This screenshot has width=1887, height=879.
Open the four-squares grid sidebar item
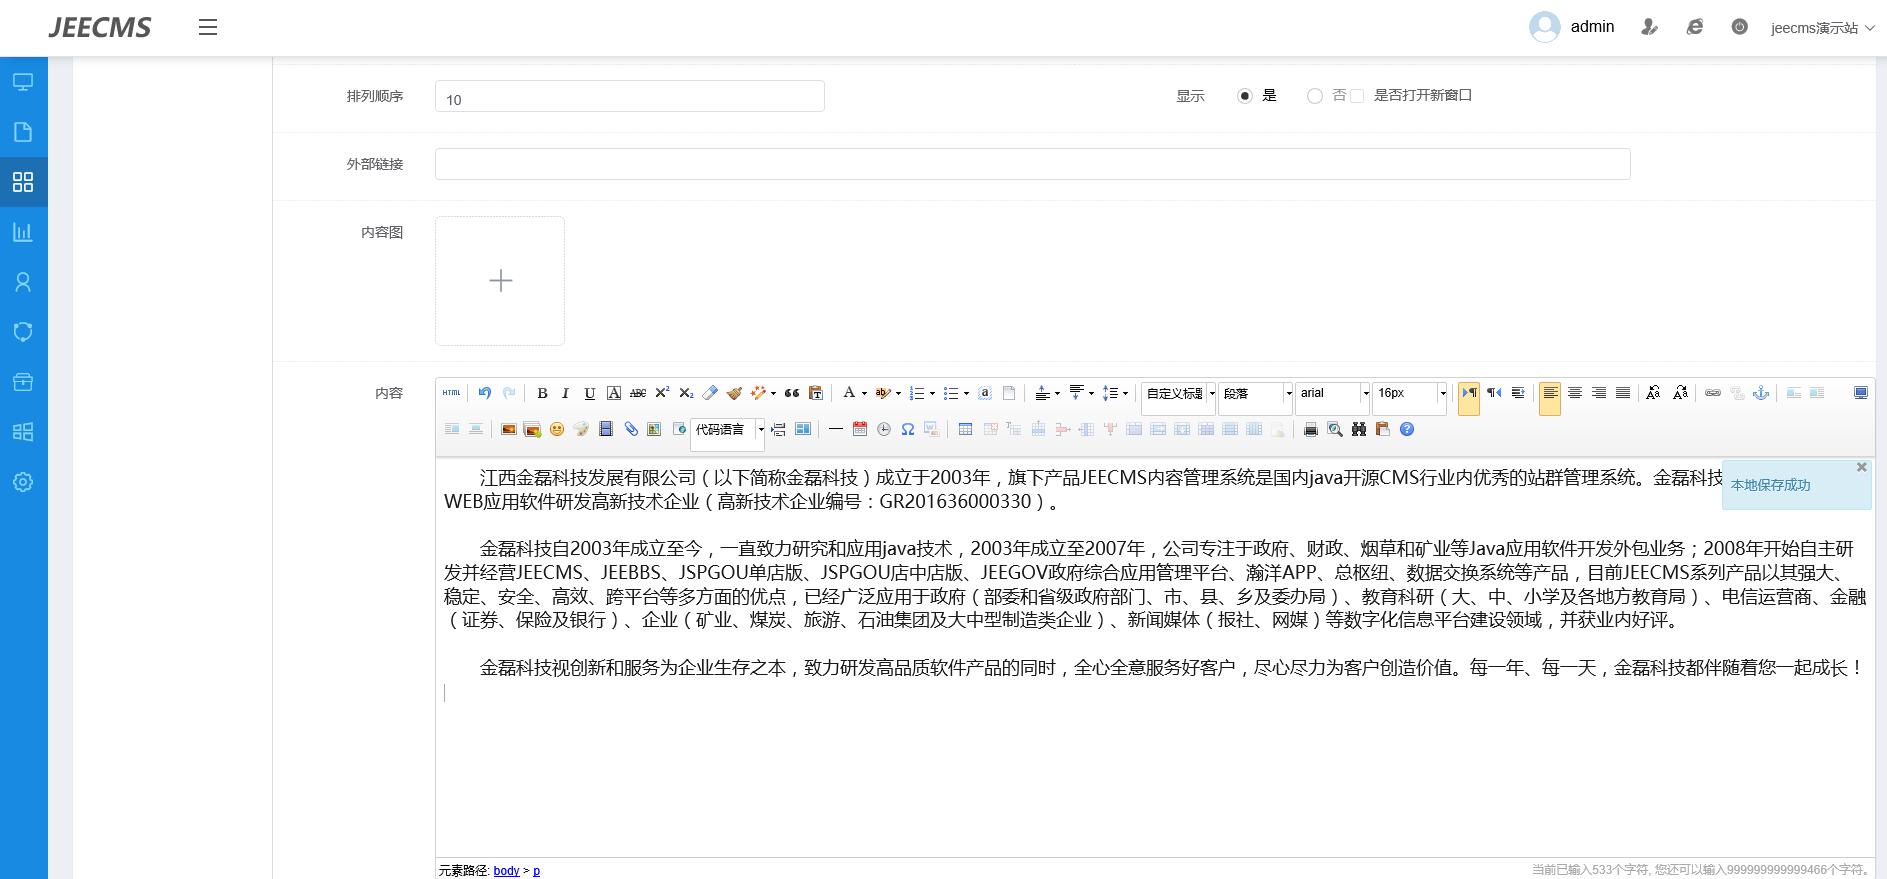coord(23,182)
